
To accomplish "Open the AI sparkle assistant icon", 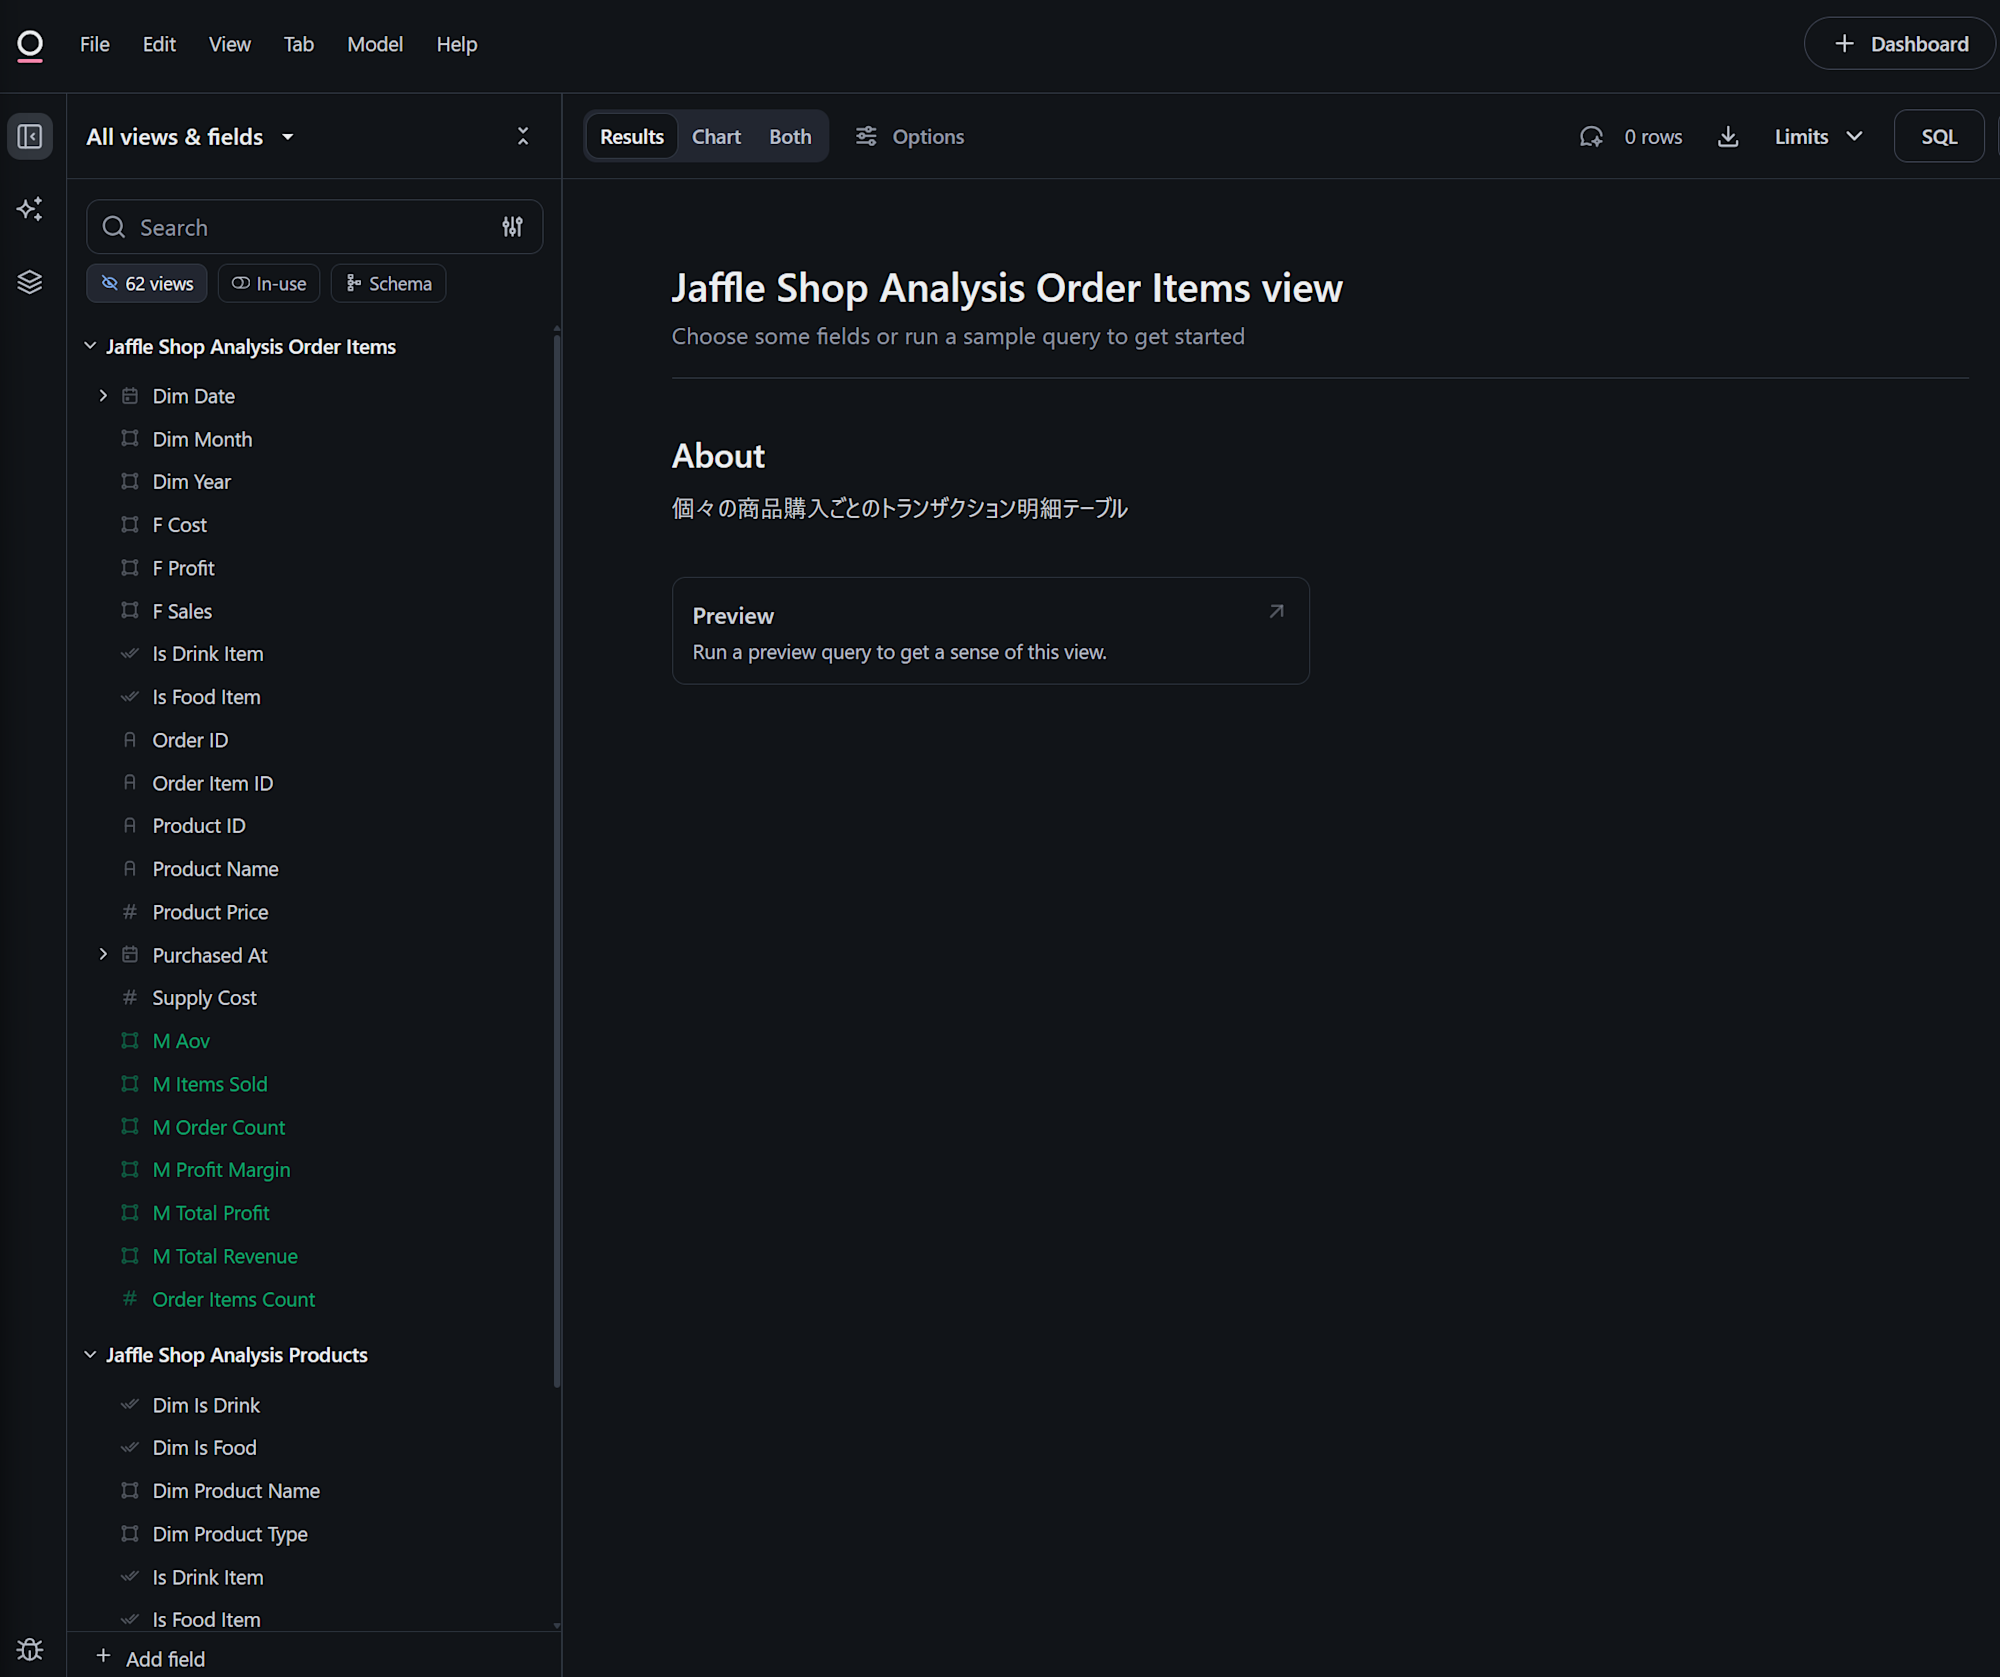I will pyautogui.click(x=30, y=209).
